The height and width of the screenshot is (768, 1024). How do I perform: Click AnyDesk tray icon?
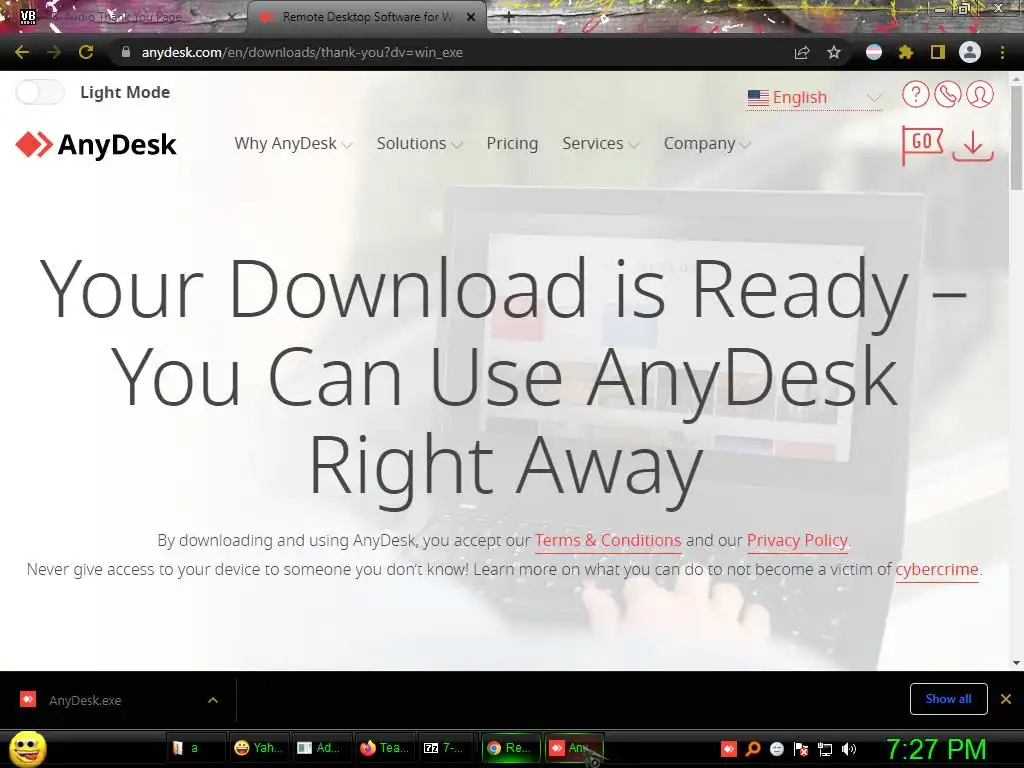[729, 748]
